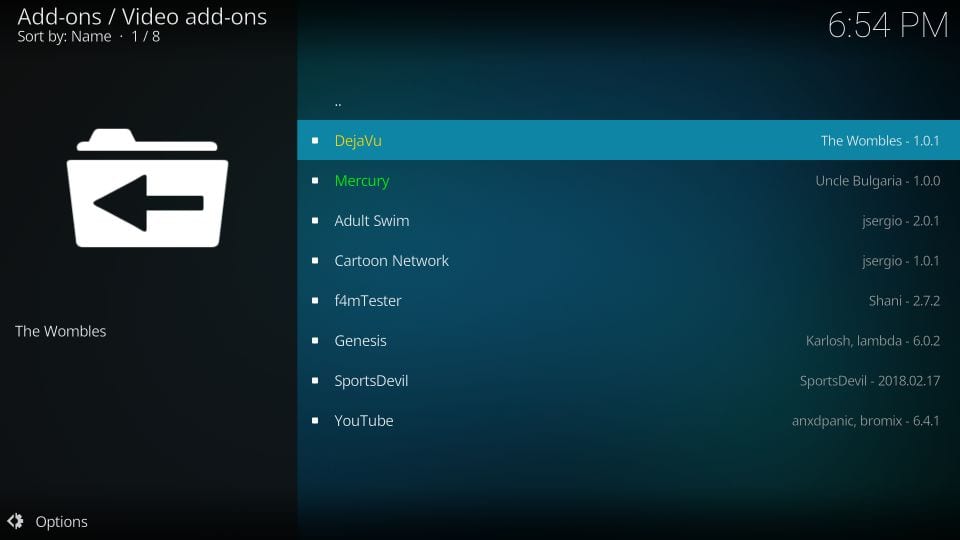Click the bullet icon beside f4mTester

point(315,301)
